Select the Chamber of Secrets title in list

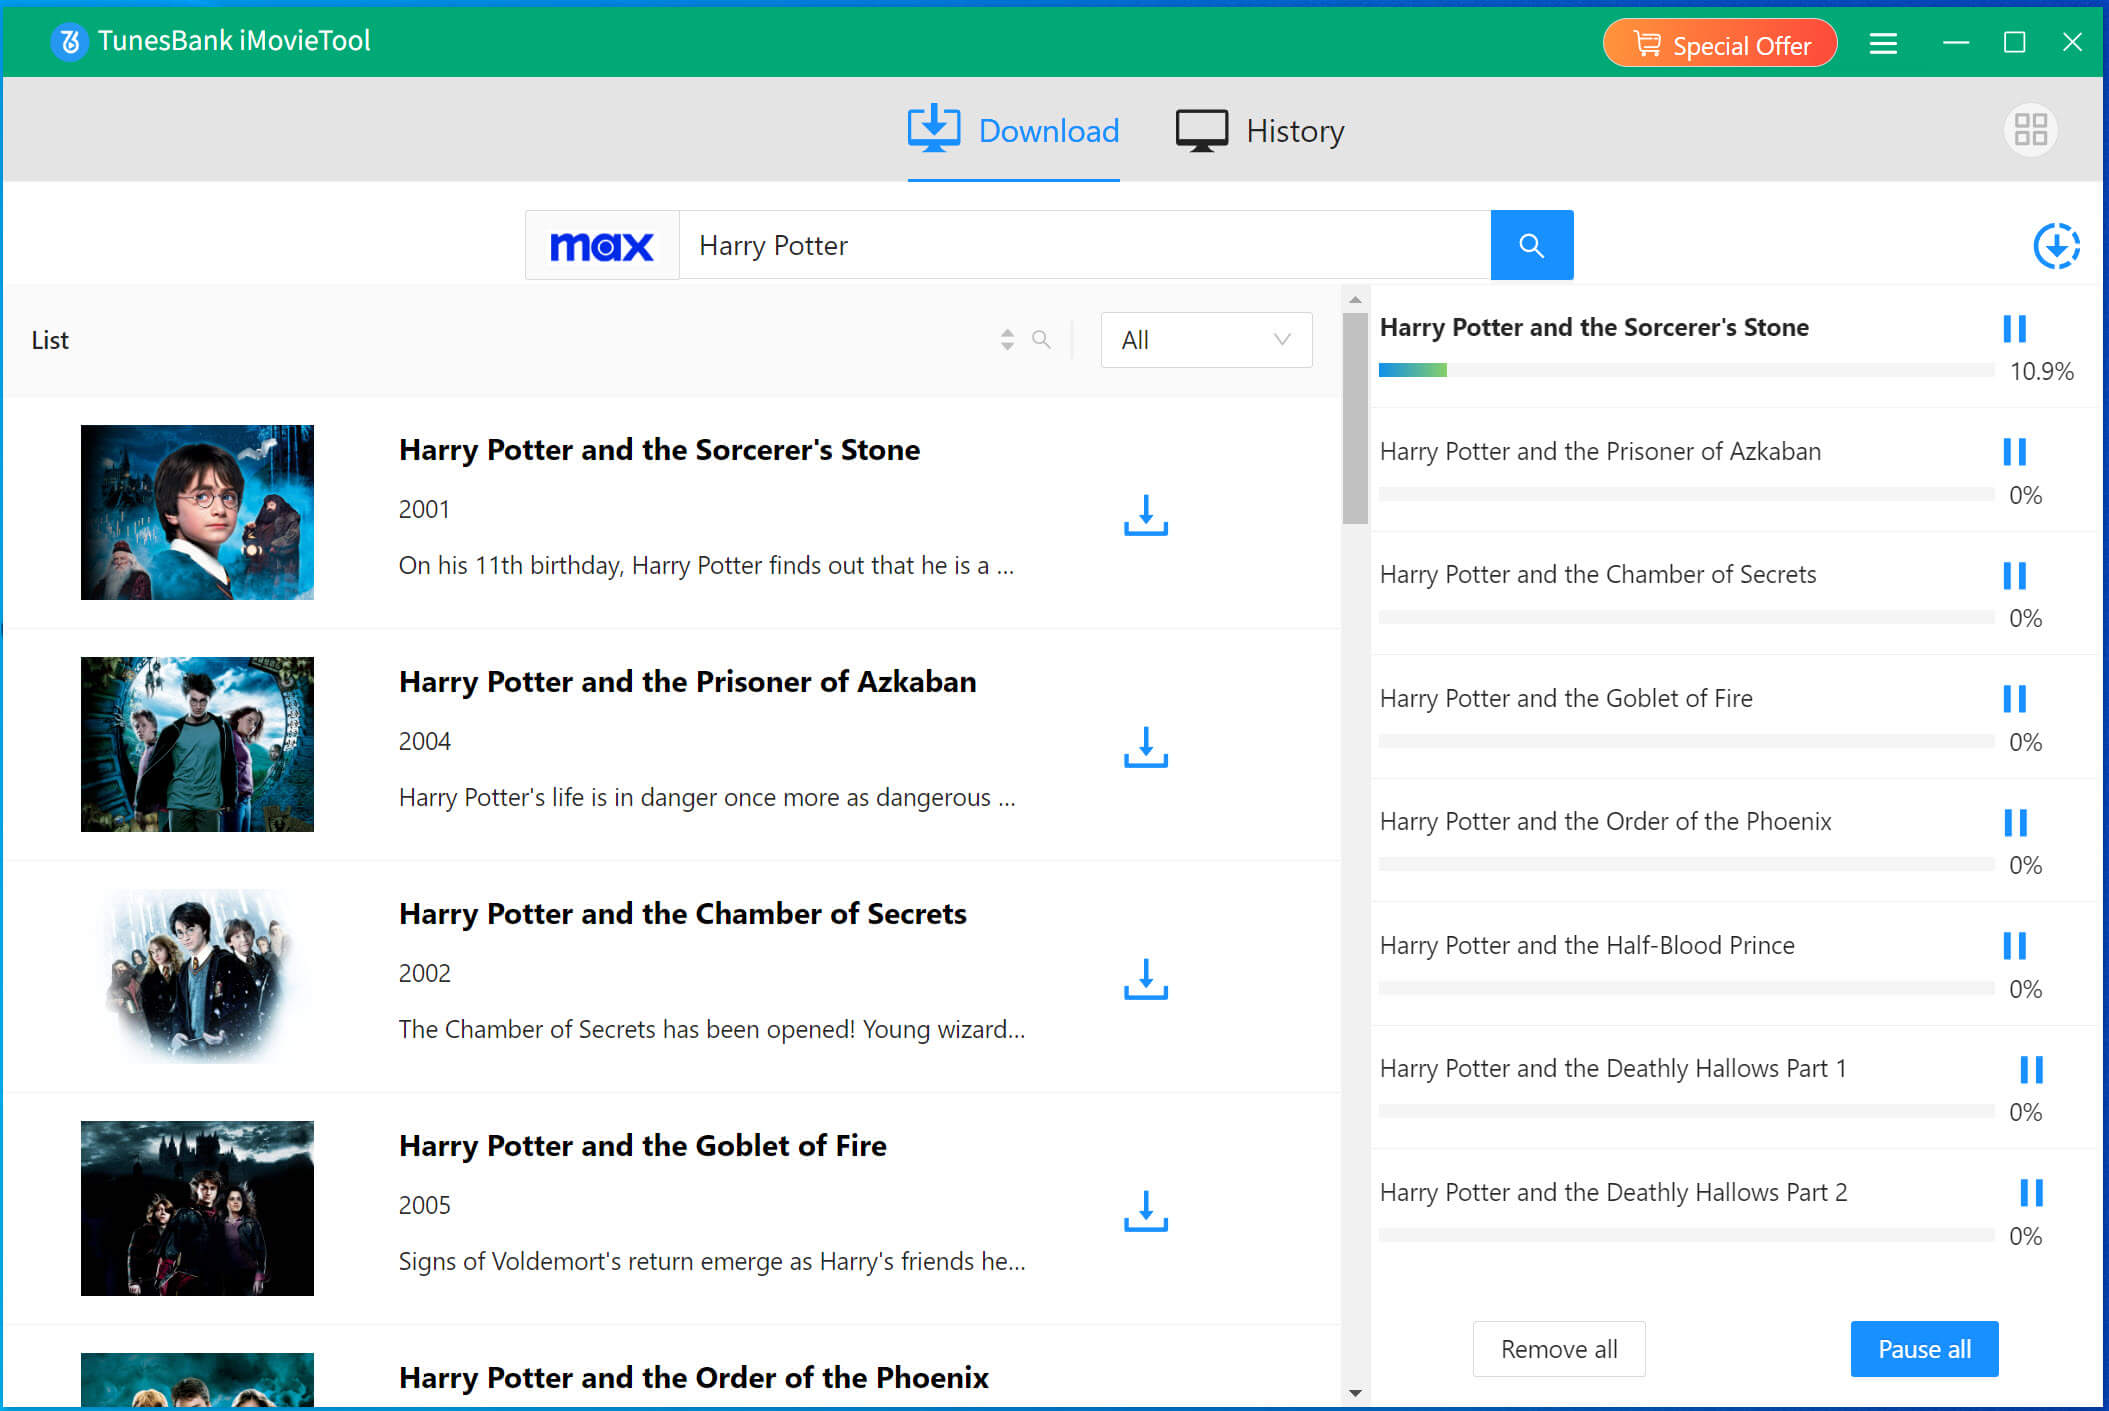click(x=683, y=914)
